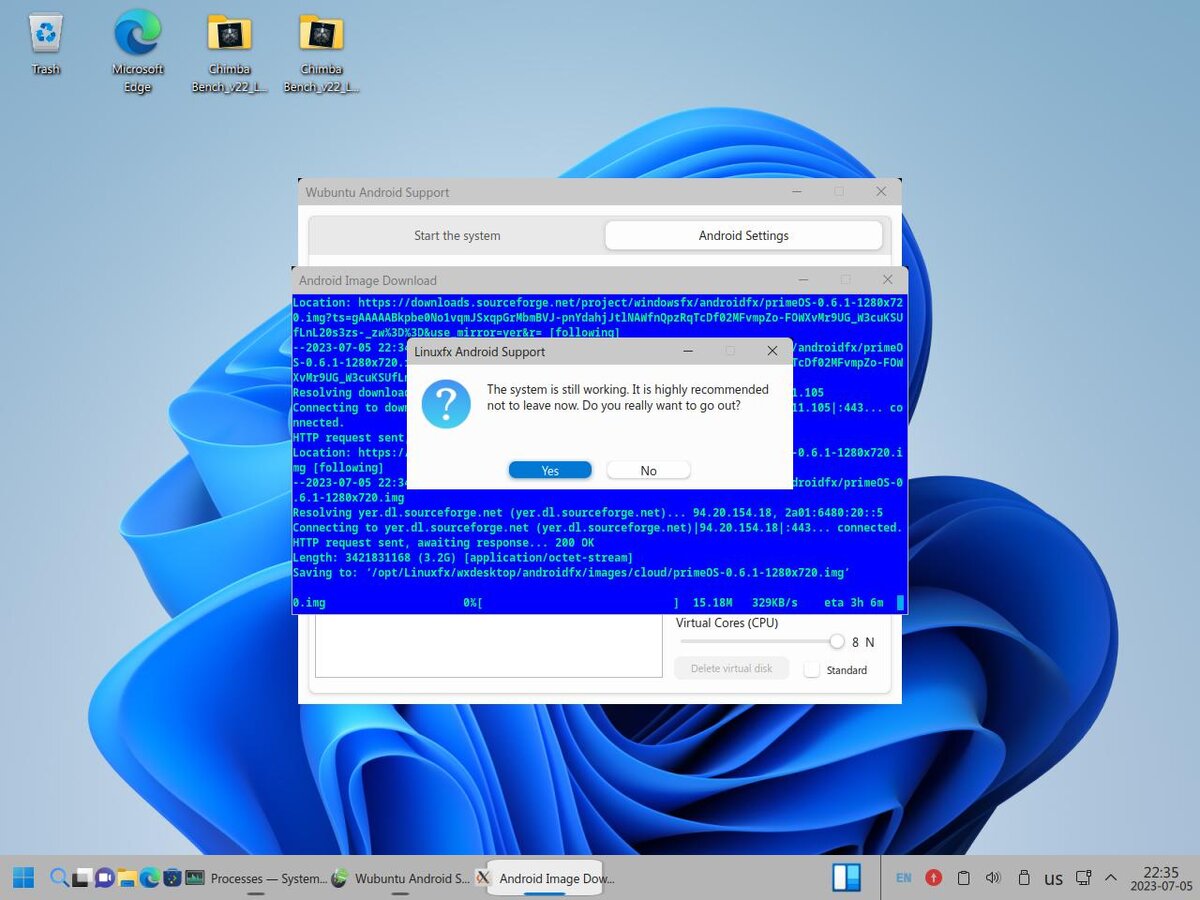Choose No to keep the download running

pos(649,470)
